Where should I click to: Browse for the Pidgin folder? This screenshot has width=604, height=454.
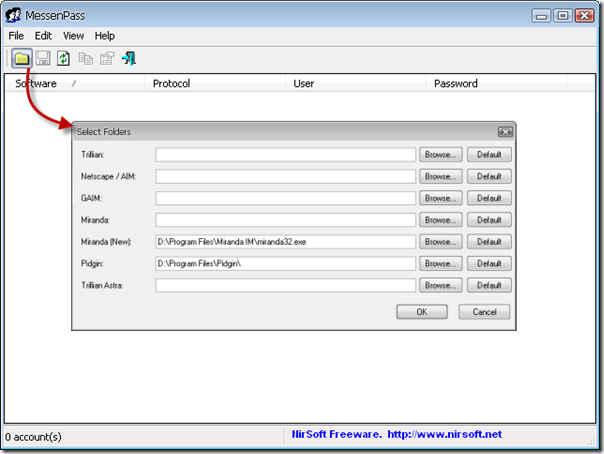coord(441,264)
